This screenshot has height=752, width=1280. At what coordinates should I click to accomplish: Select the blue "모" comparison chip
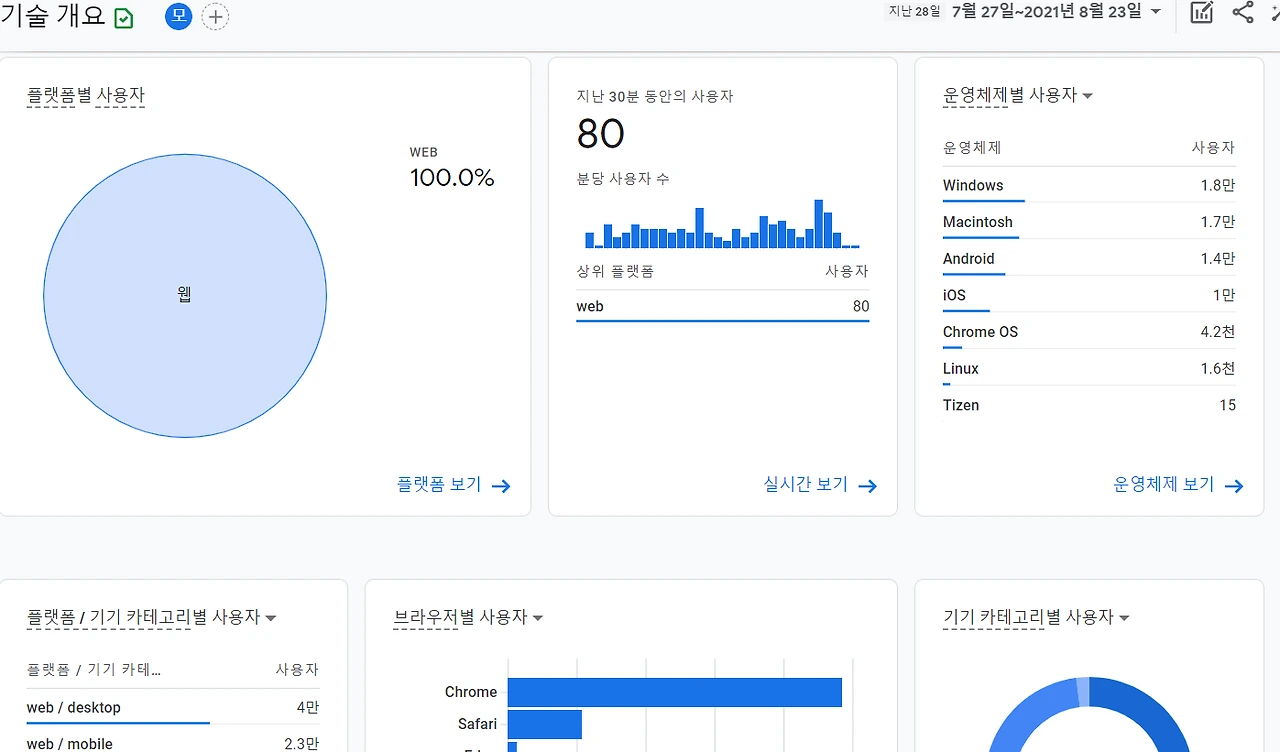point(178,16)
